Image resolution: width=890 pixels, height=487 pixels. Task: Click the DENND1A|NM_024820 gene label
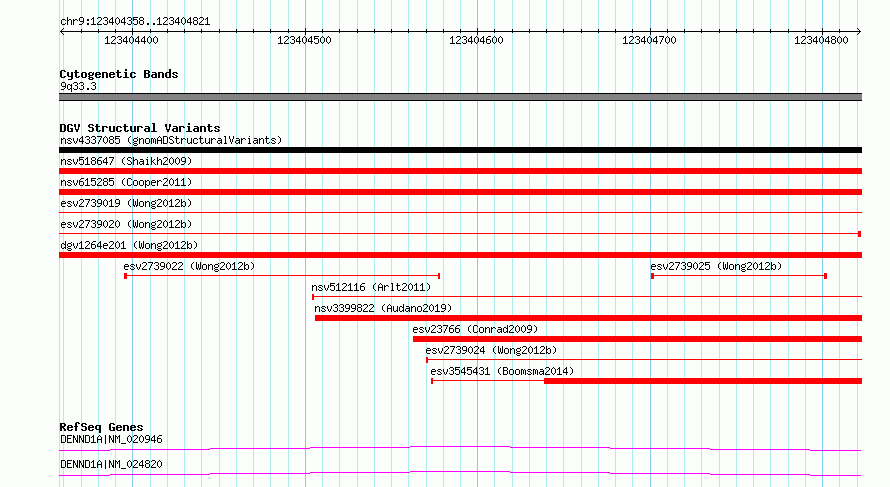coord(111,464)
